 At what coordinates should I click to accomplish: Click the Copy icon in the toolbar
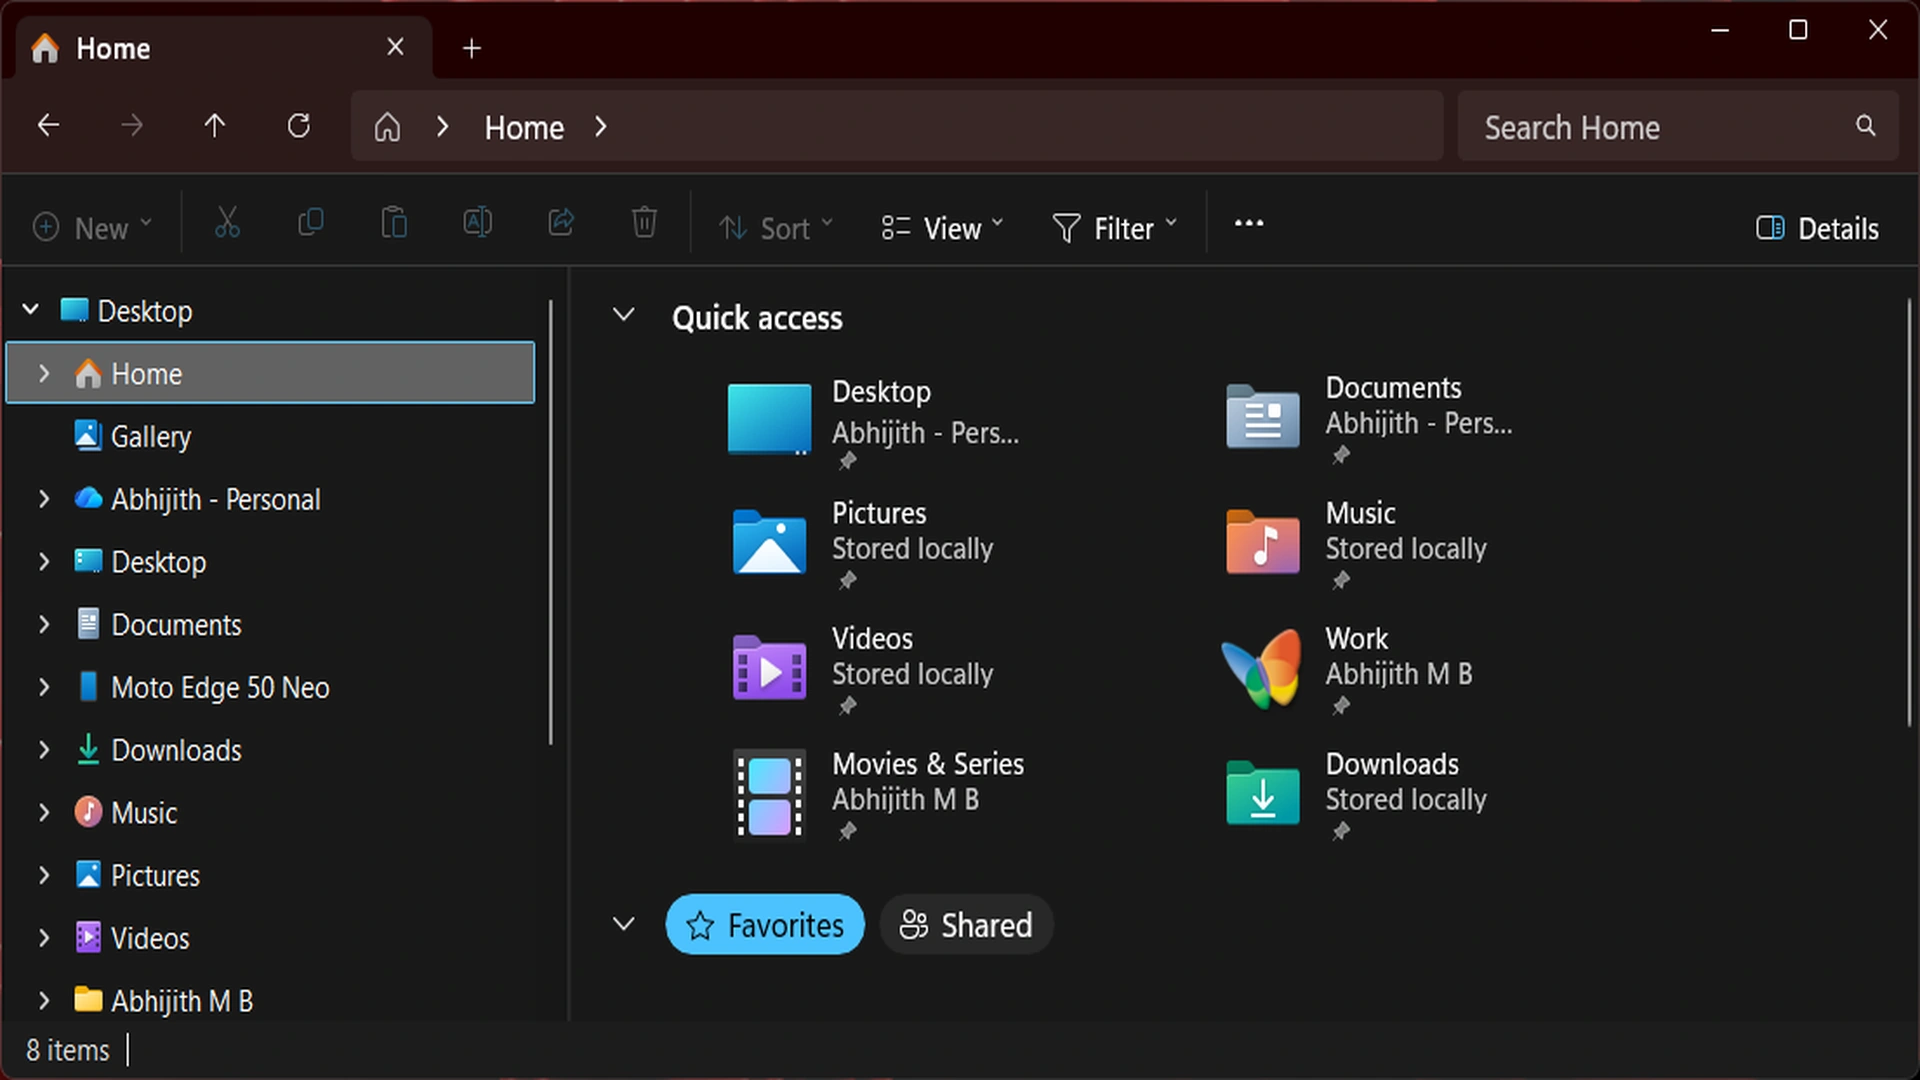[x=310, y=225]
